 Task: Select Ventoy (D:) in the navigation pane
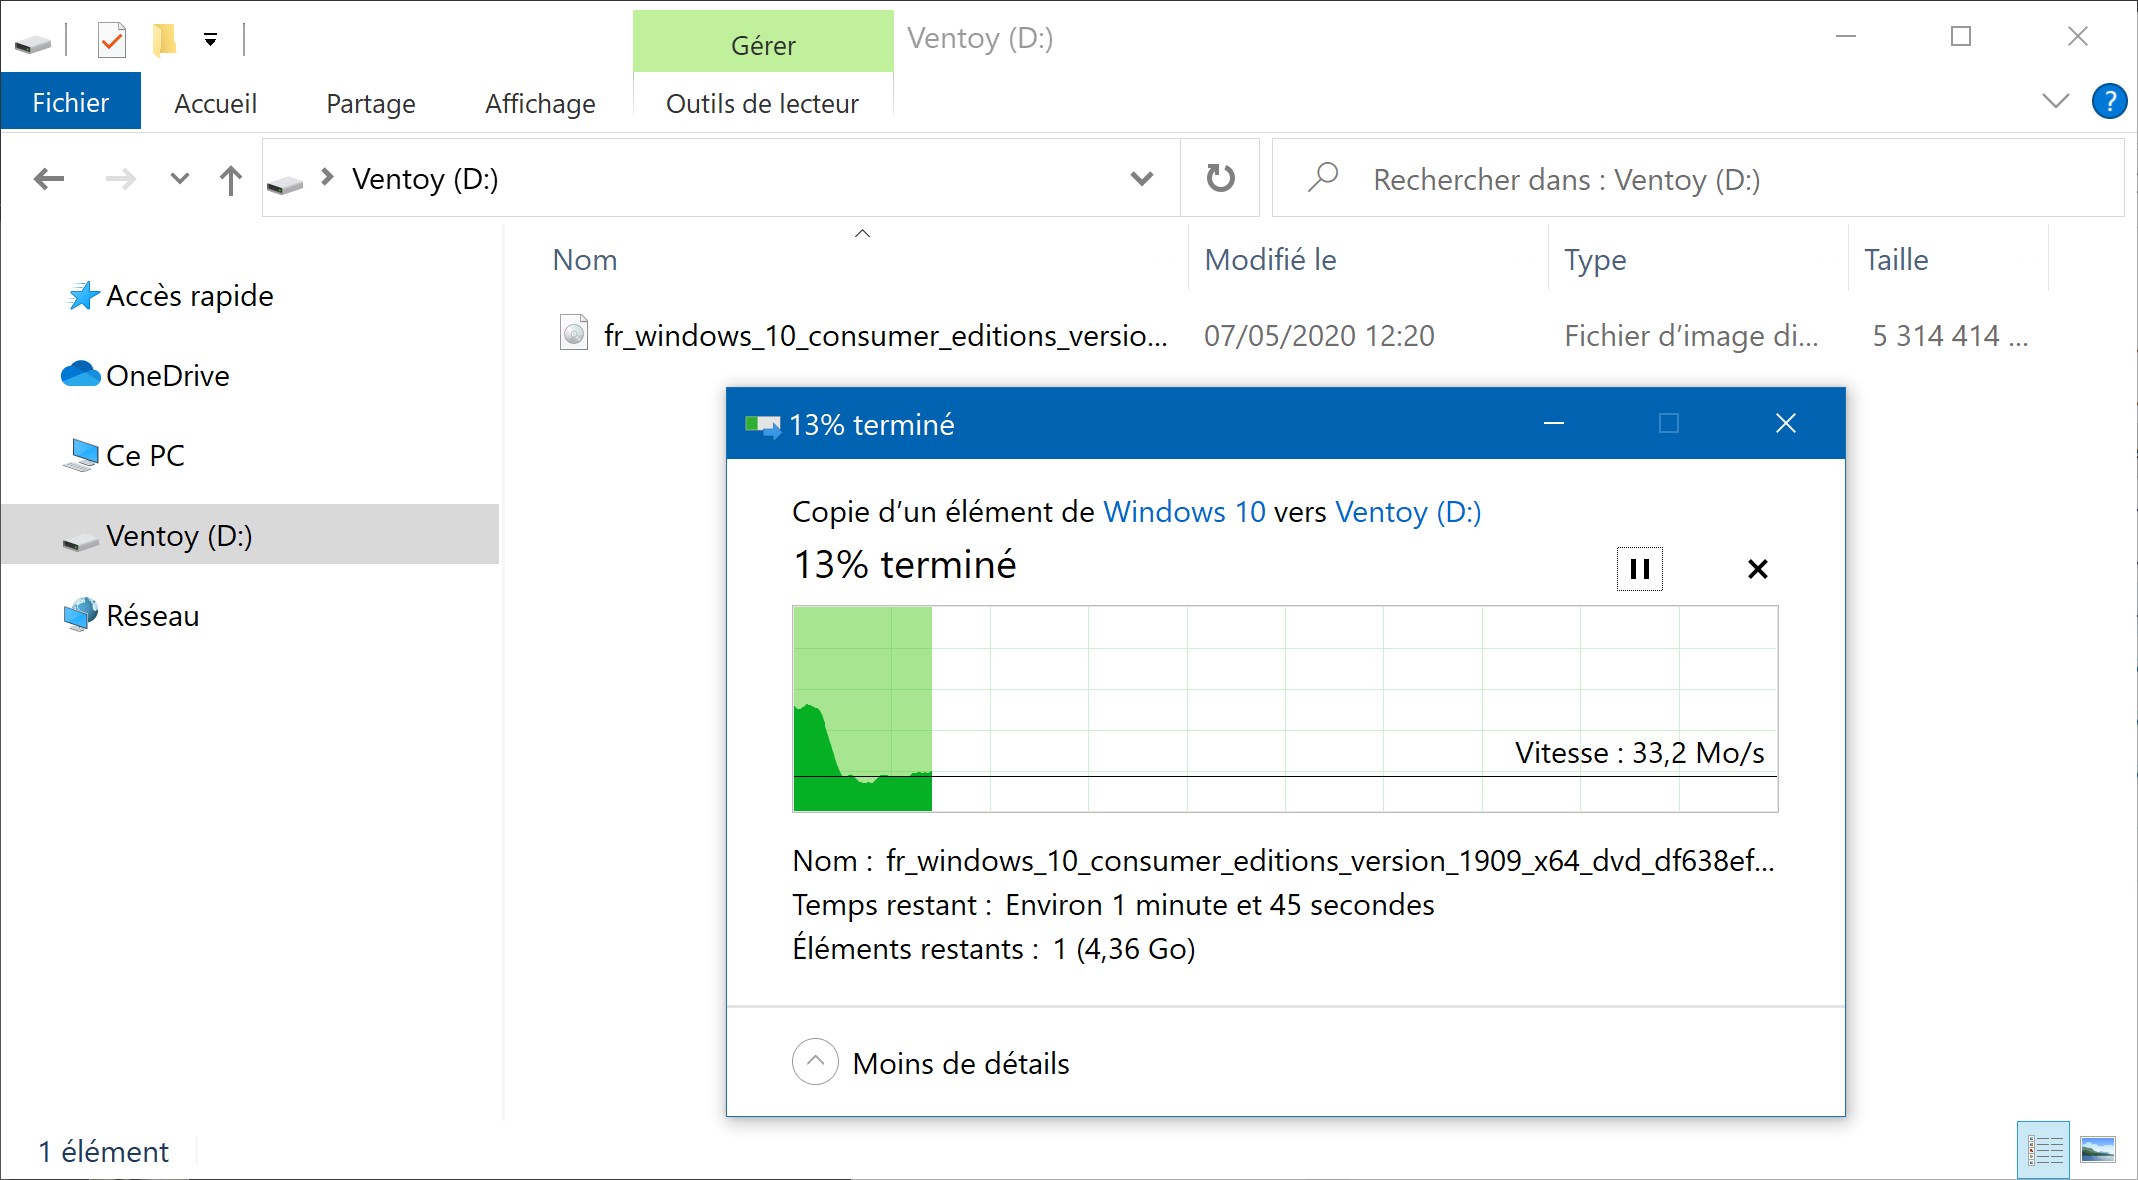tap(250, 535)
